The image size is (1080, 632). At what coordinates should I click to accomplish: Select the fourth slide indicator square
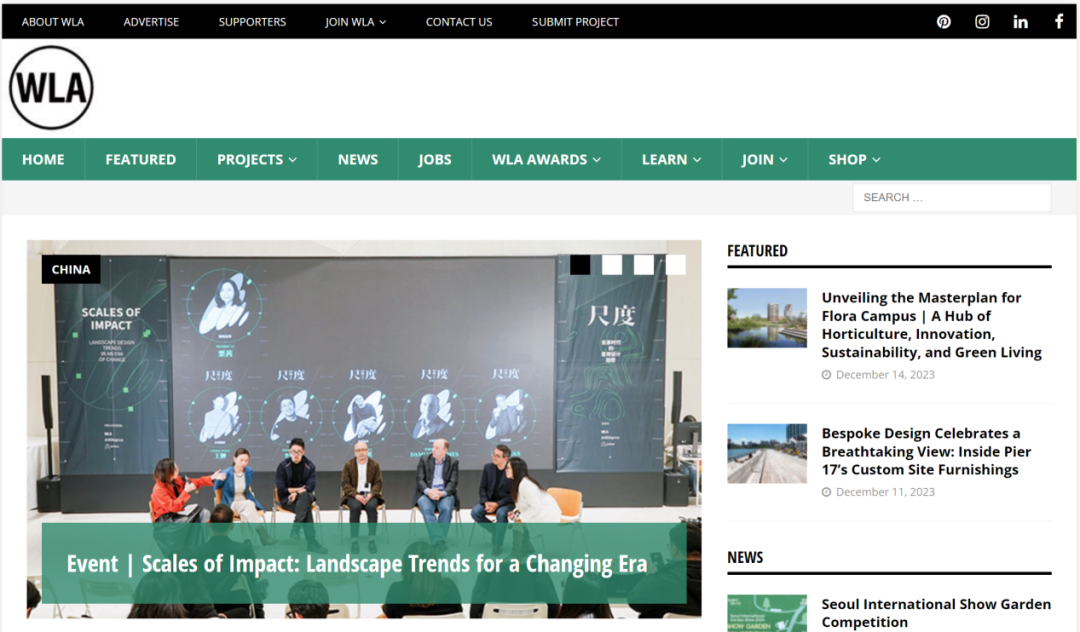676,265
